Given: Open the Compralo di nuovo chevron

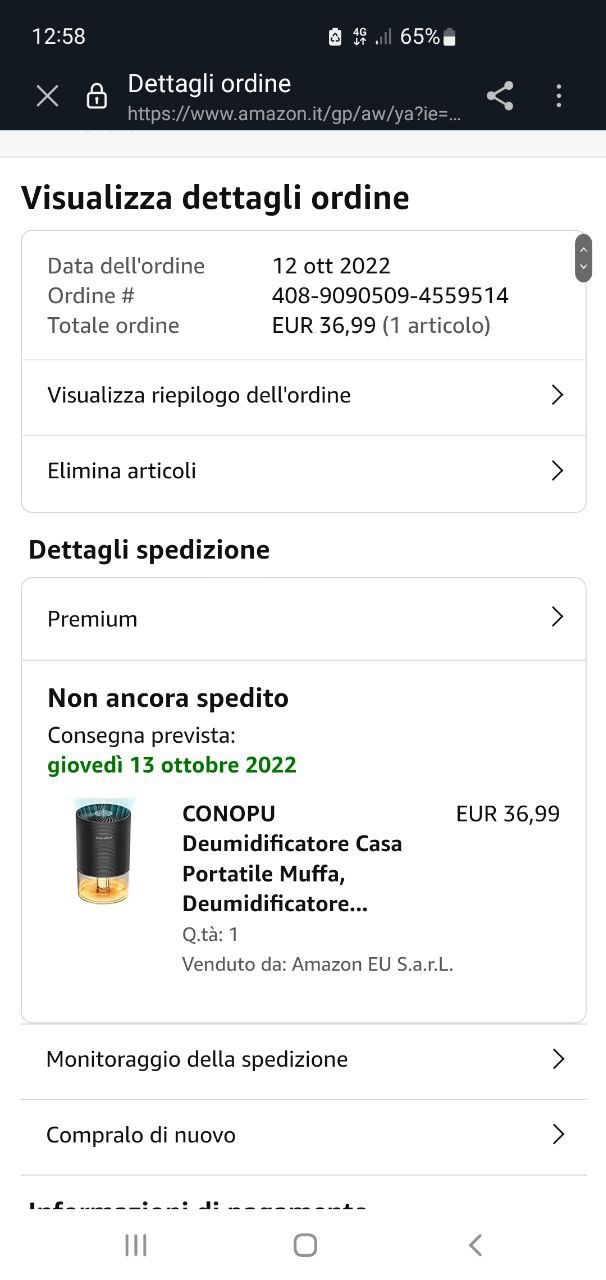Looking at the screenshot, I should tap(558, 1135).
